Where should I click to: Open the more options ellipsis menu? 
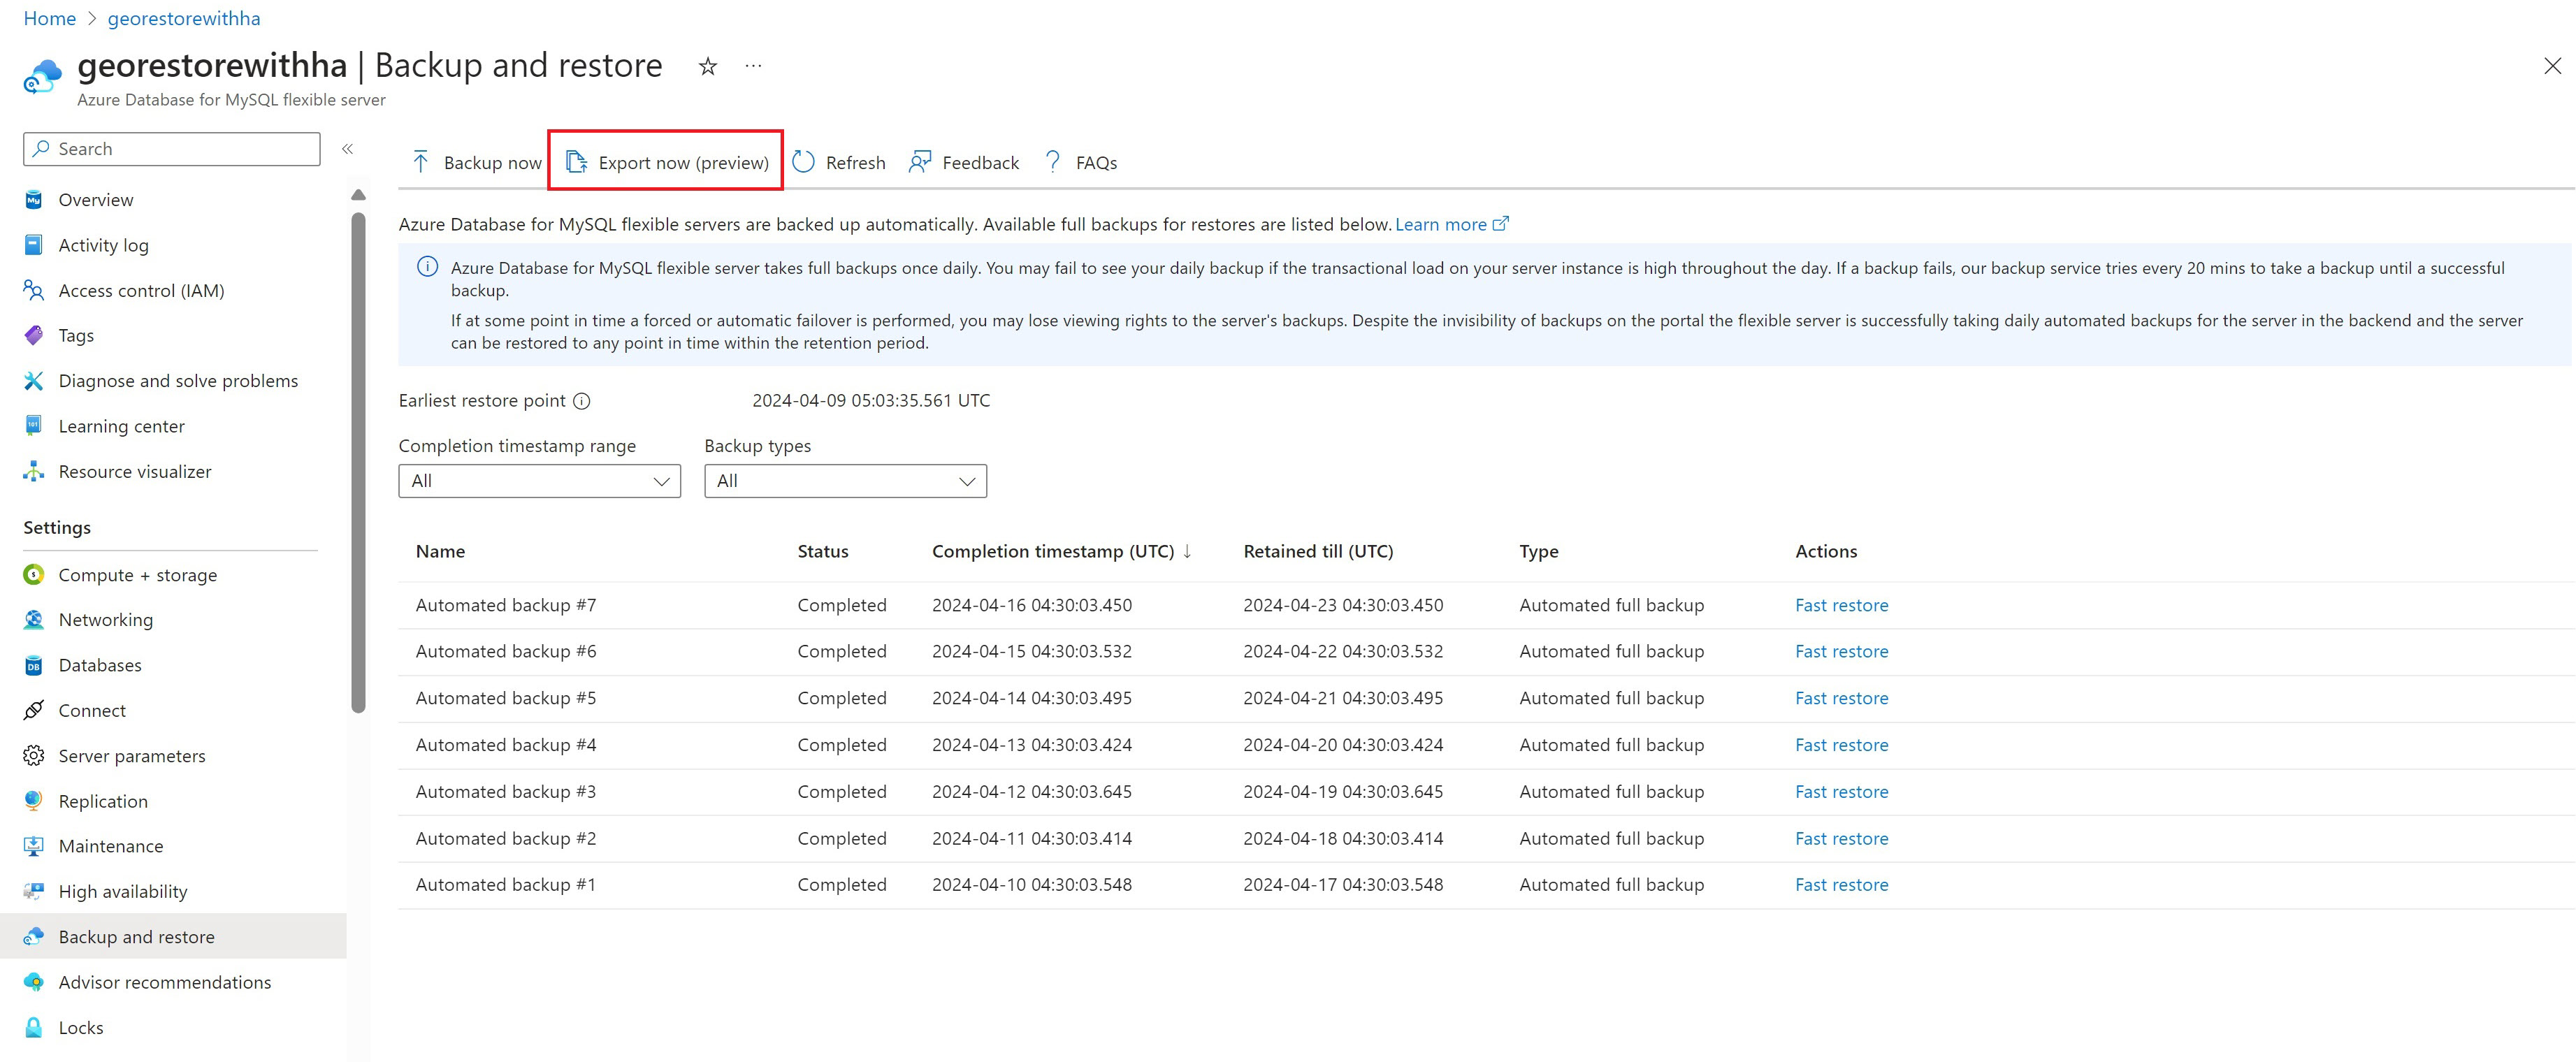(x=753, y=67)
